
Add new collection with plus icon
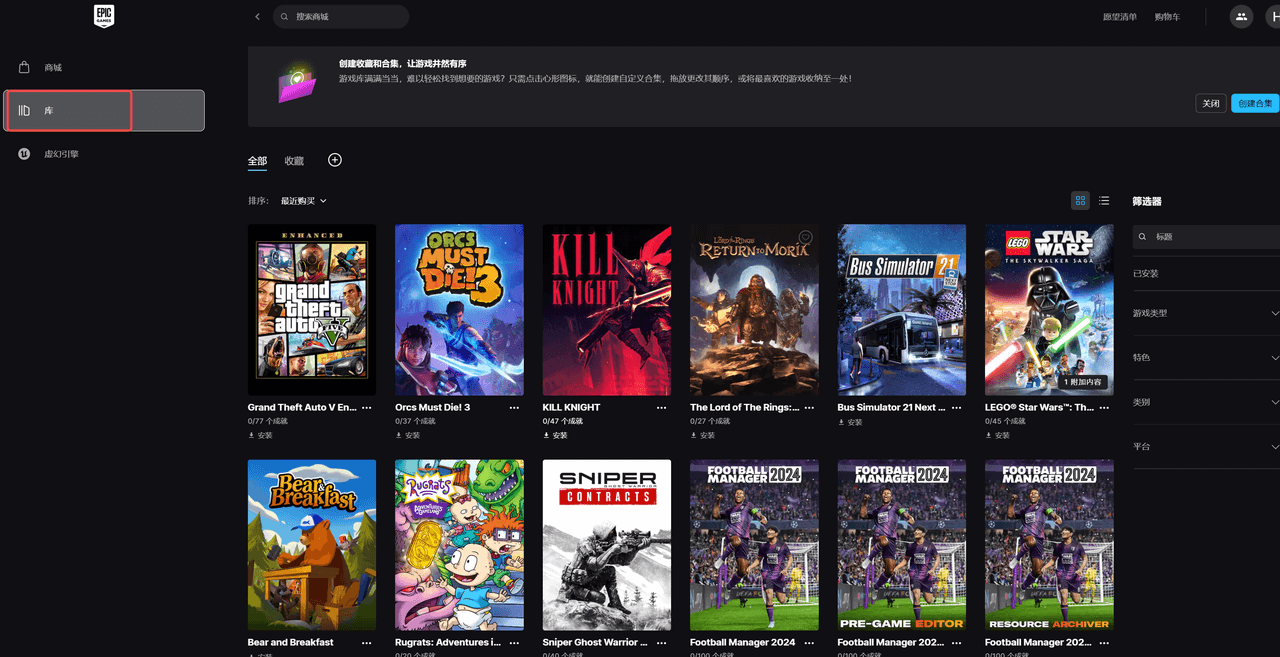tap(335, 160)
